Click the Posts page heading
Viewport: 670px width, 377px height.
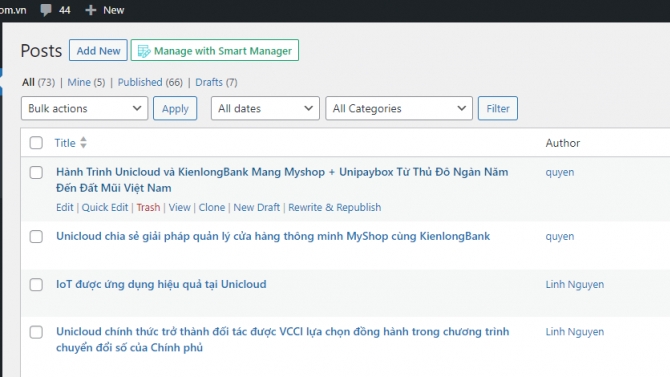pos(41,51)
